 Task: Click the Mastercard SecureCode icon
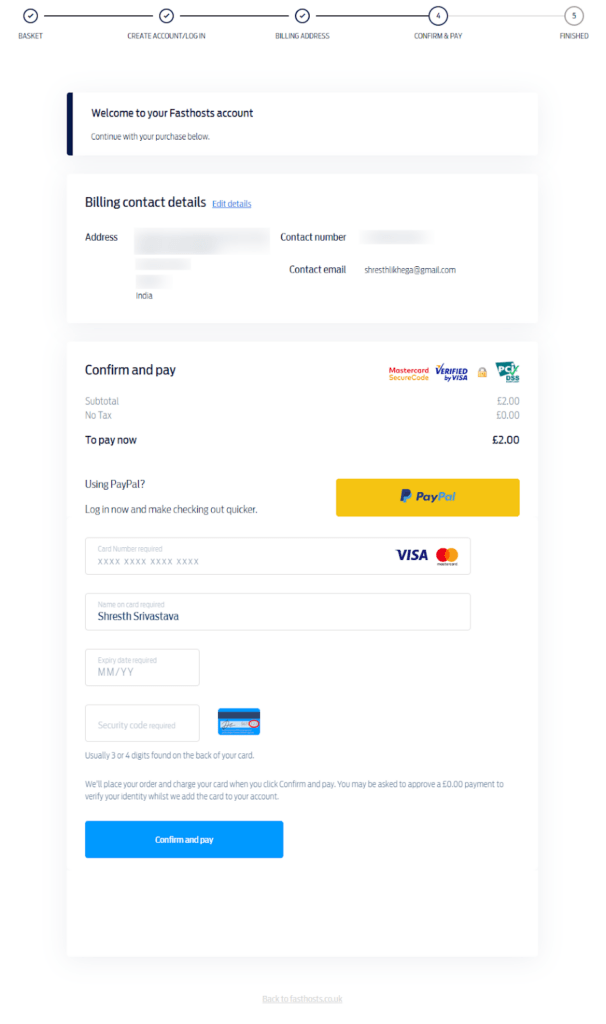tap(408, 372)
